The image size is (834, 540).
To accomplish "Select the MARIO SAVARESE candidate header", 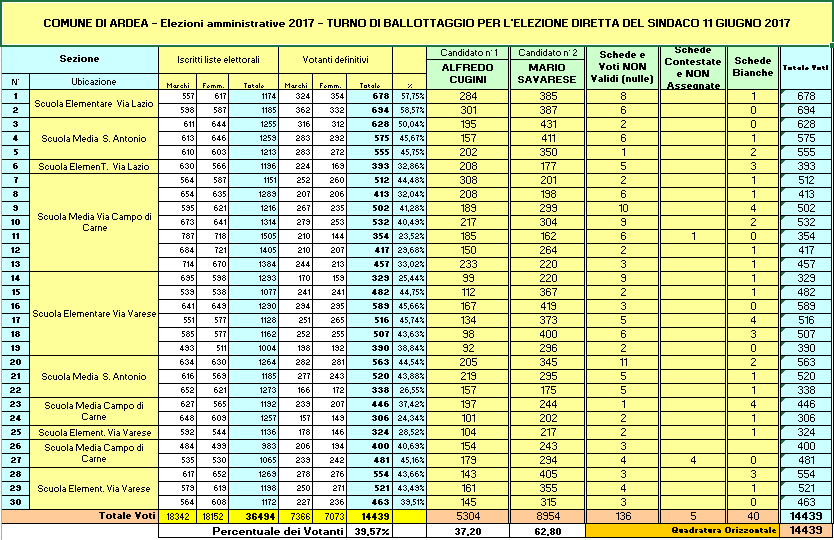I will coord(546,73).
